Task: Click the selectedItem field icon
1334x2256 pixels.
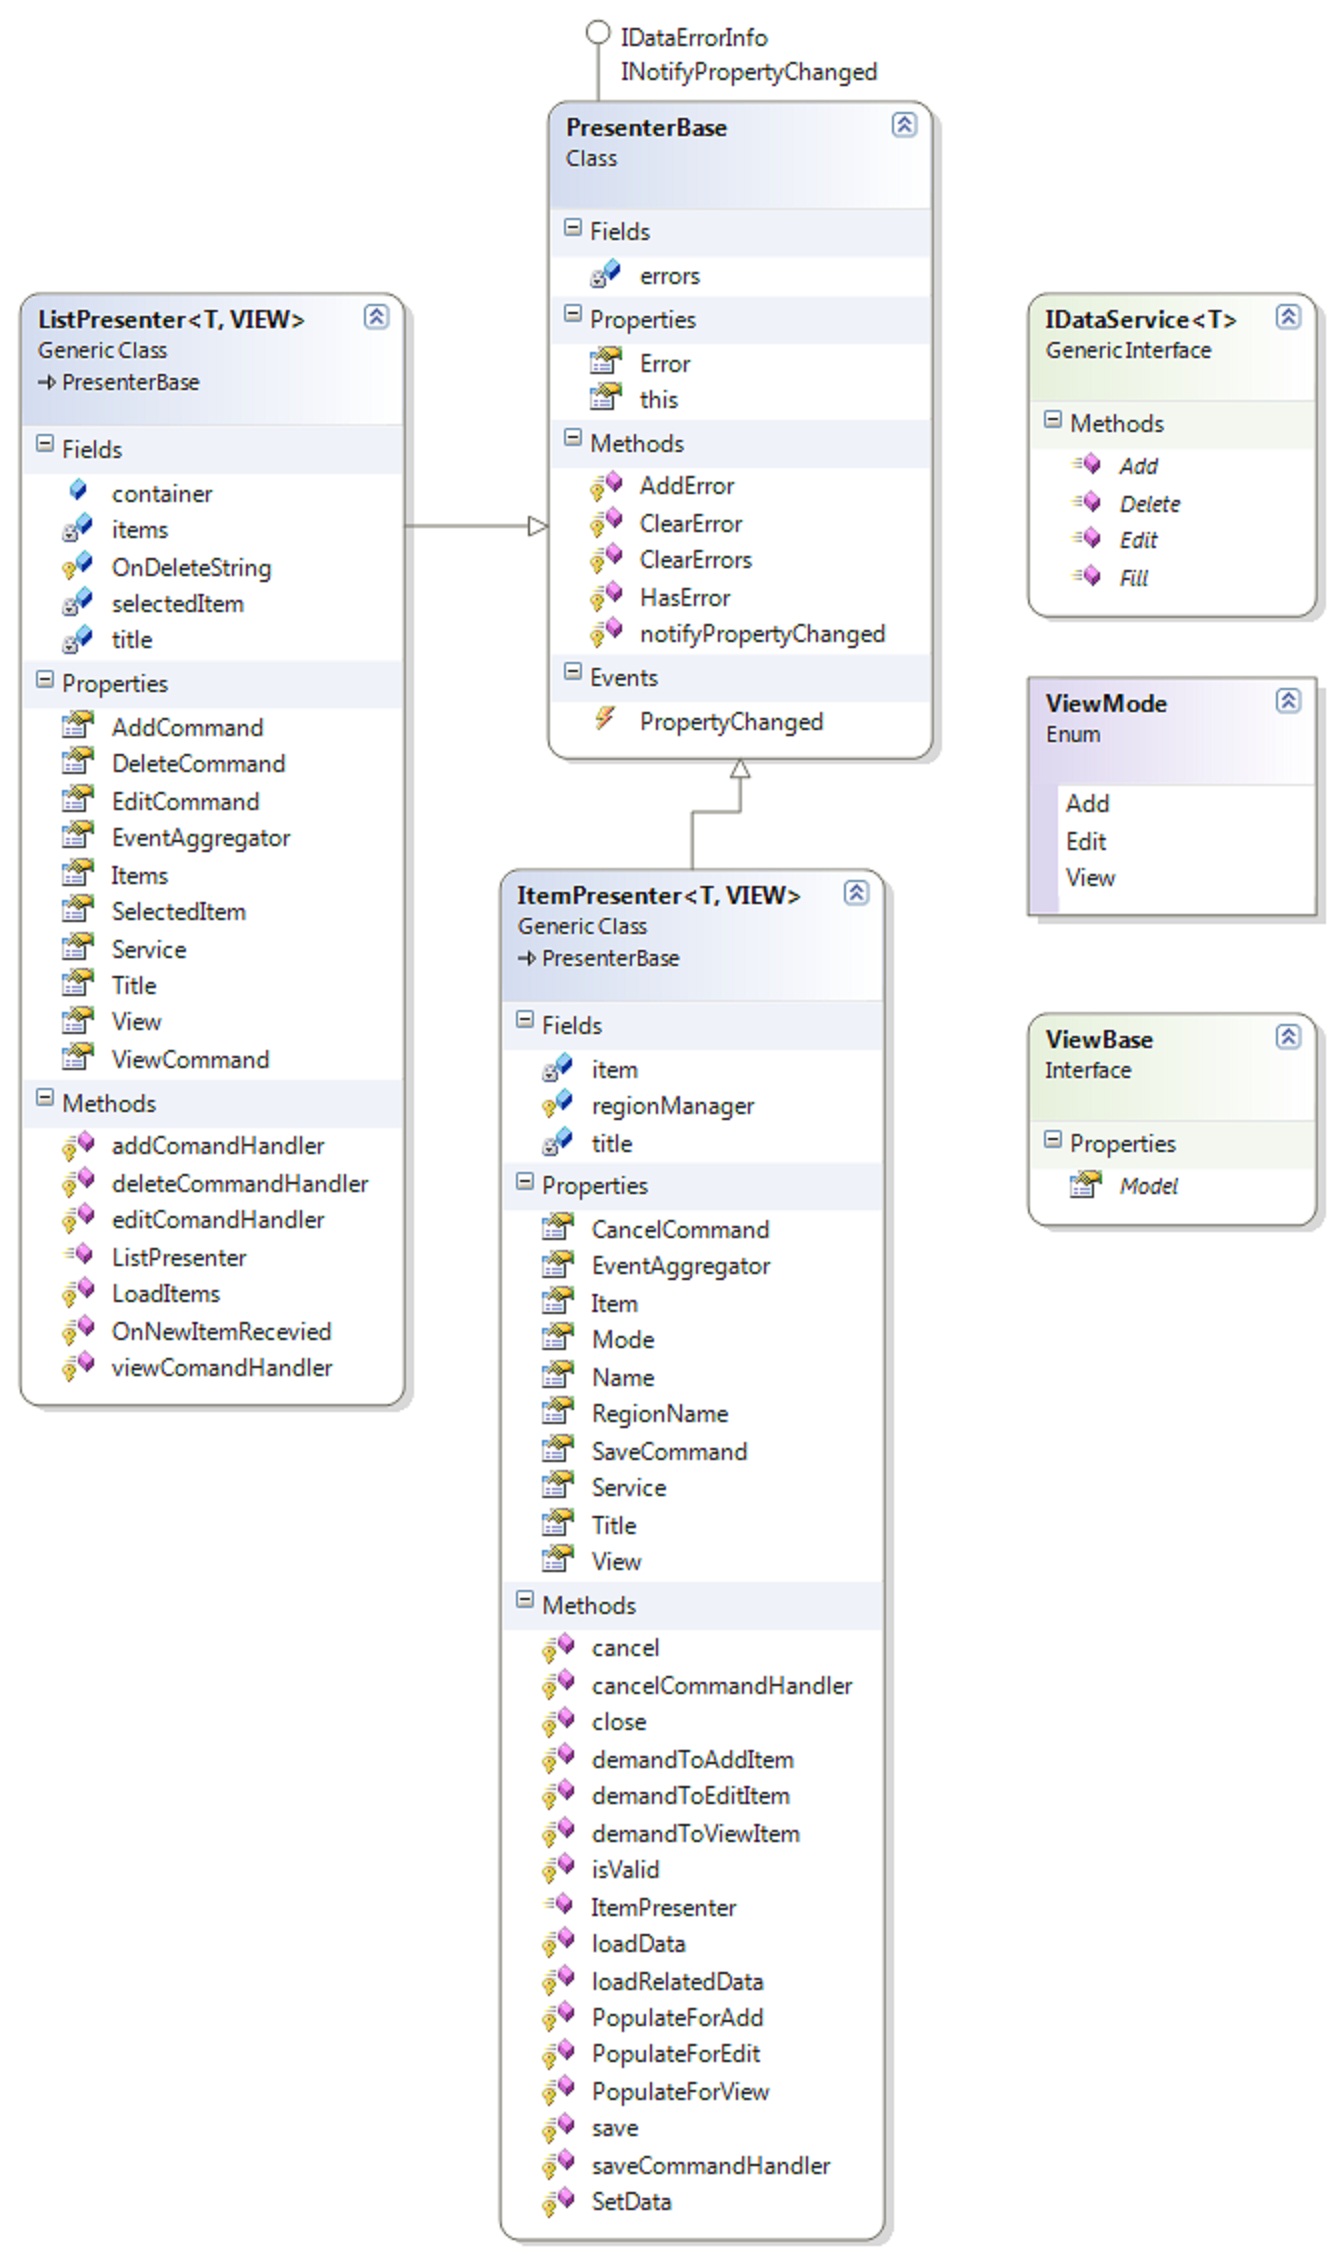Action: click(x=77, y=604)
